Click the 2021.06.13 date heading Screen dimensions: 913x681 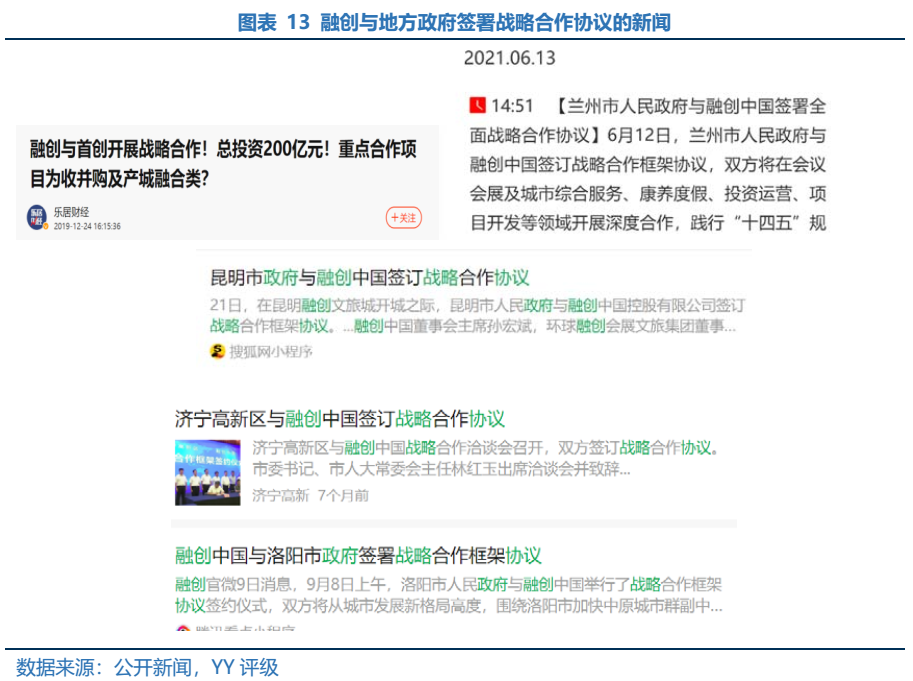pyautogui.click(x=509, y=59)
